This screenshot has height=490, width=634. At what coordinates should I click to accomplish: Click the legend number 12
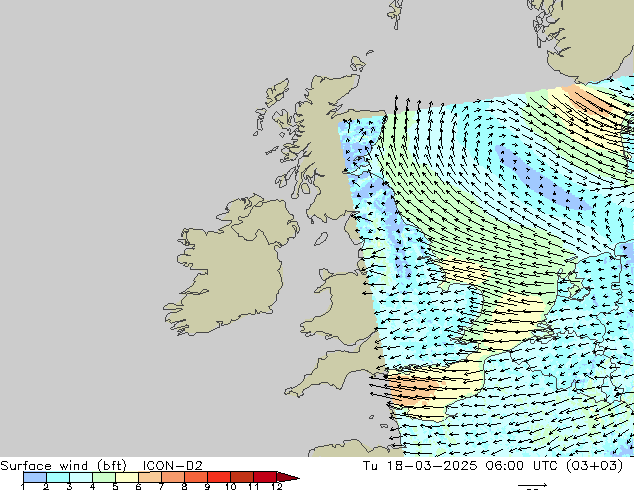pyautogui.click(x=277, y=486)
